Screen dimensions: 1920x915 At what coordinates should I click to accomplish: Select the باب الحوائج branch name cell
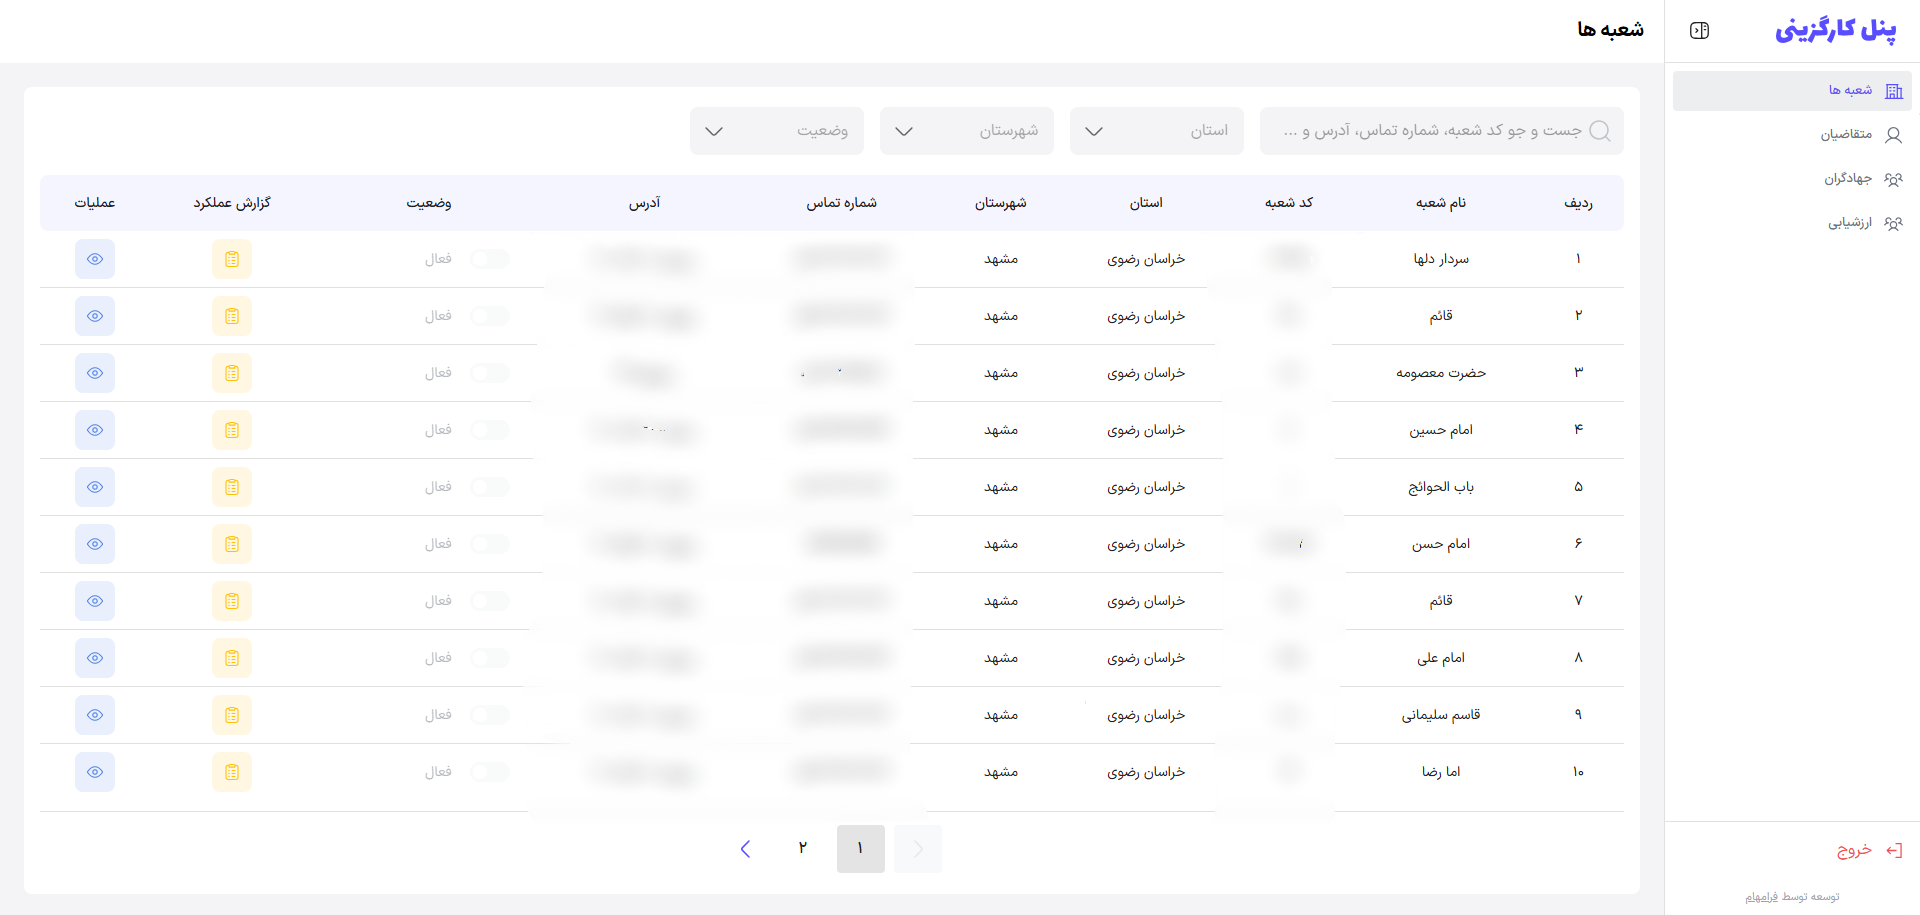point(1441,487)
